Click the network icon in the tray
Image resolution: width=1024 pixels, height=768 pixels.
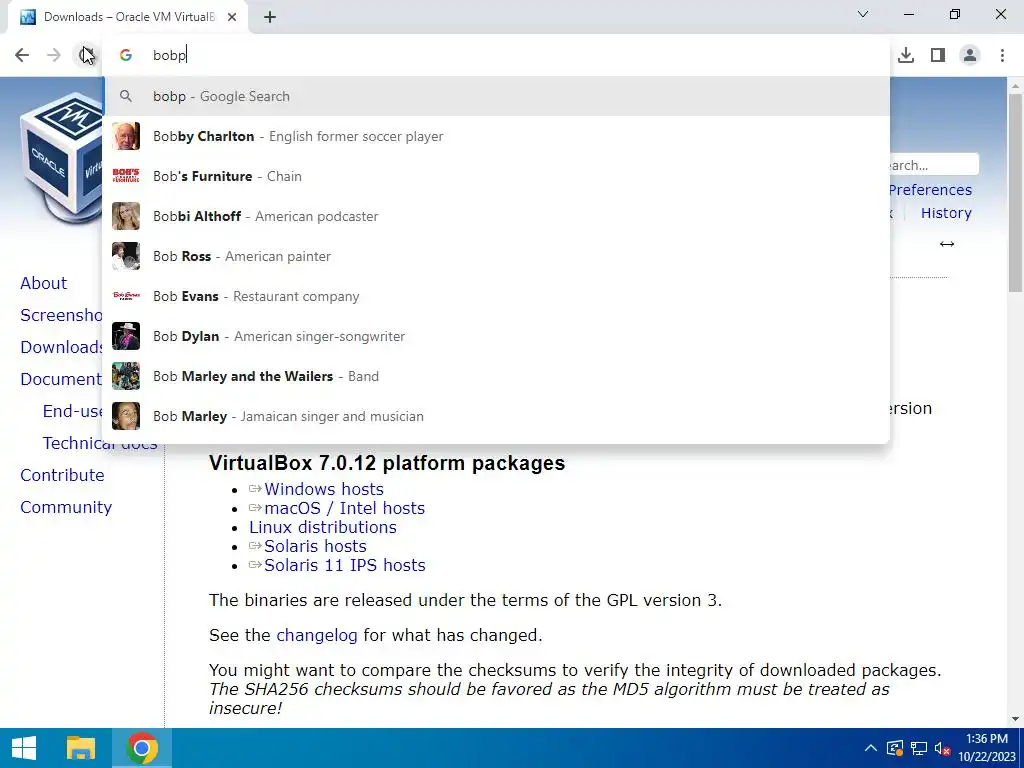[x=919, y=748]
